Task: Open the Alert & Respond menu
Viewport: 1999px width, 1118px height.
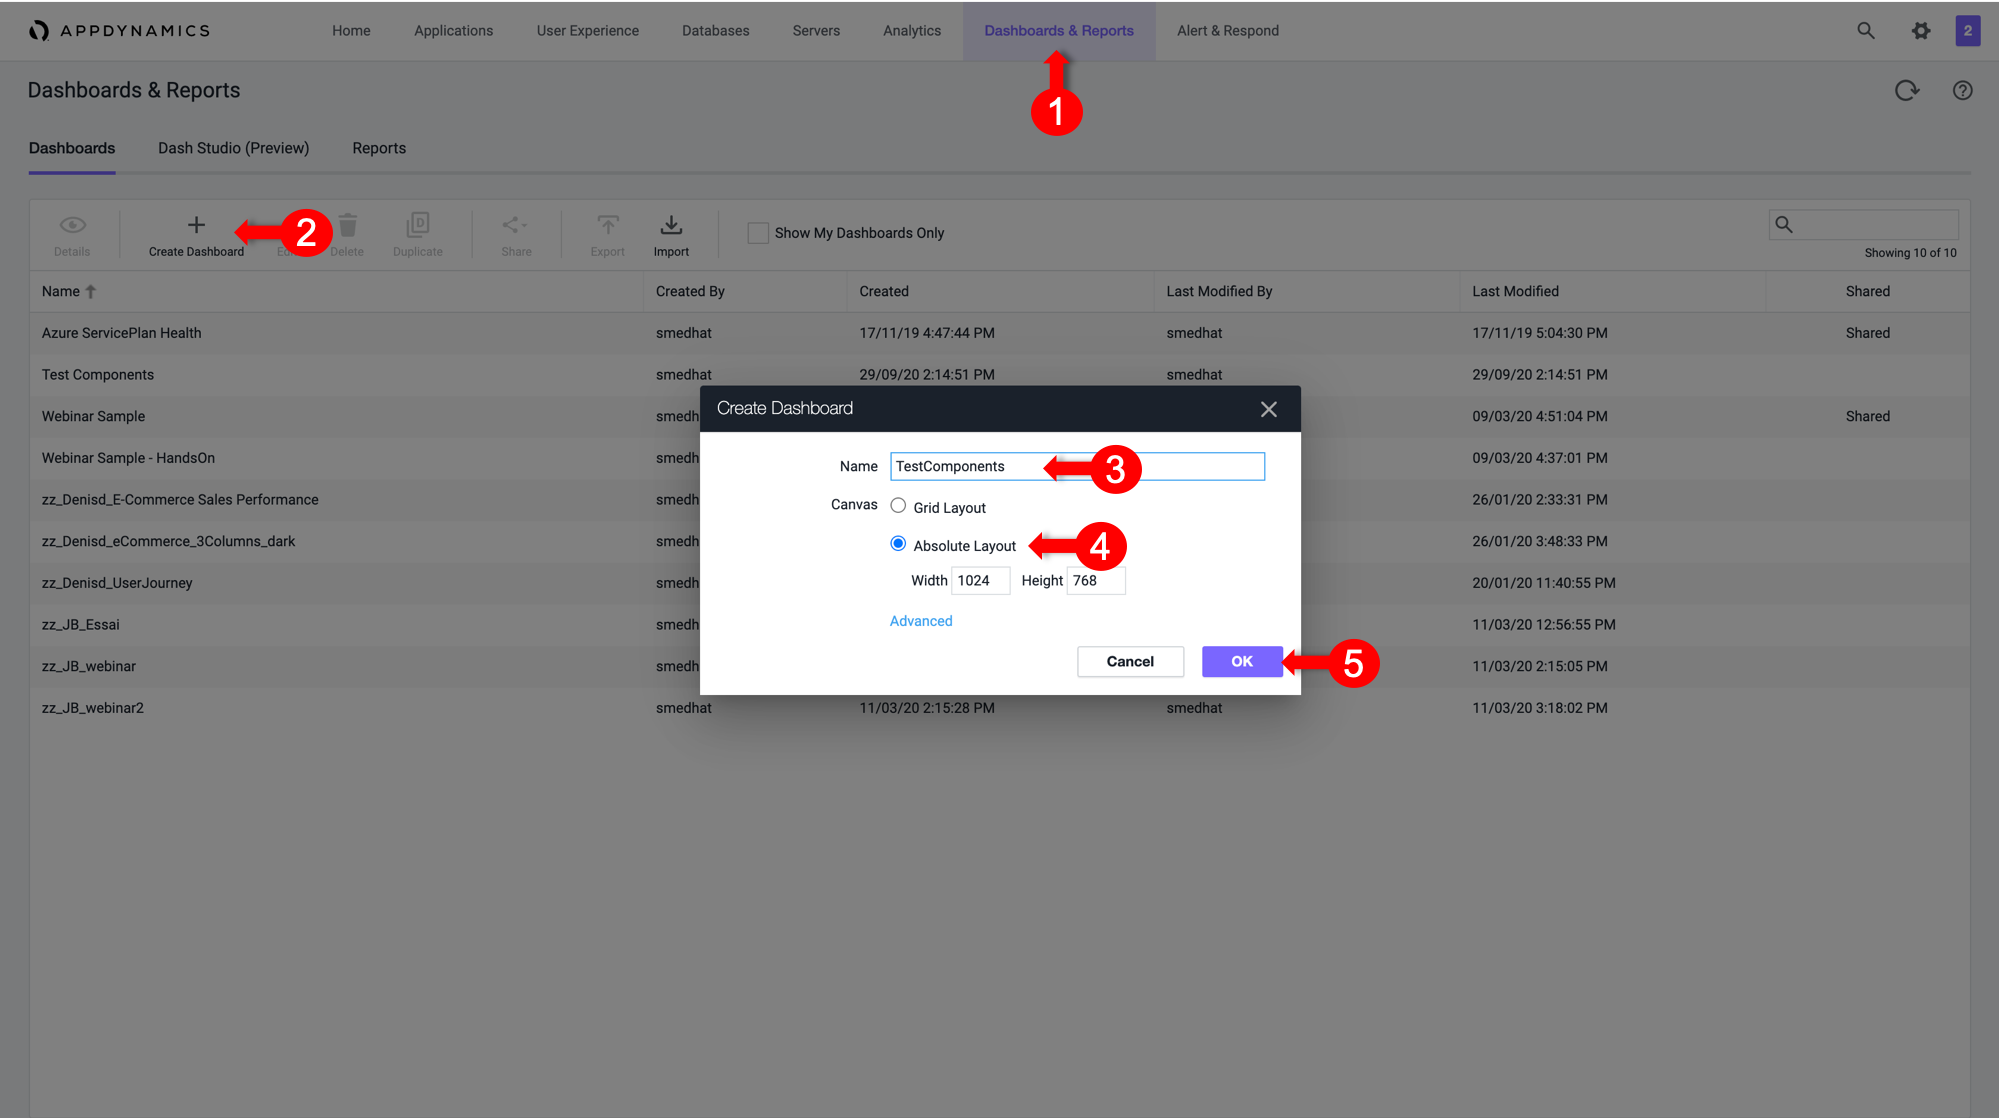Action: [1228, 31]
